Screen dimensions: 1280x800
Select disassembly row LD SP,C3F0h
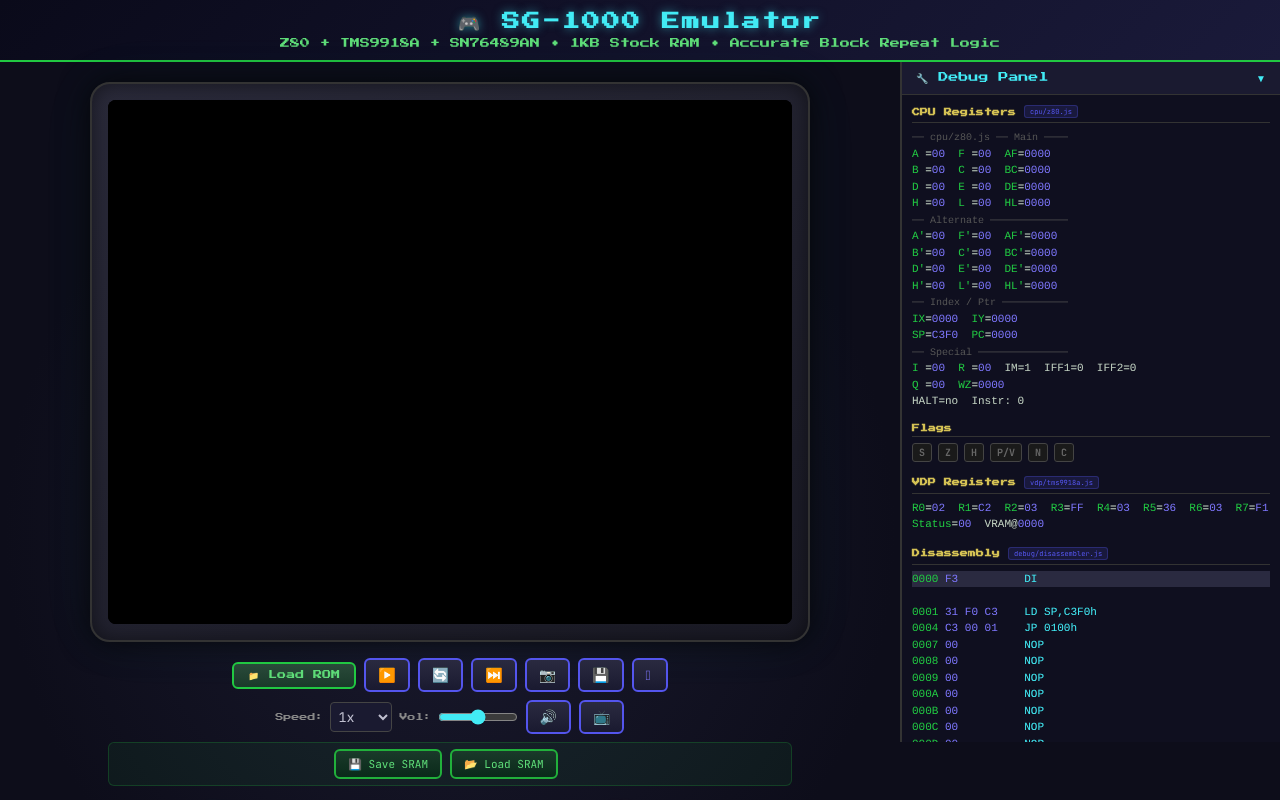pos(1091,612)
